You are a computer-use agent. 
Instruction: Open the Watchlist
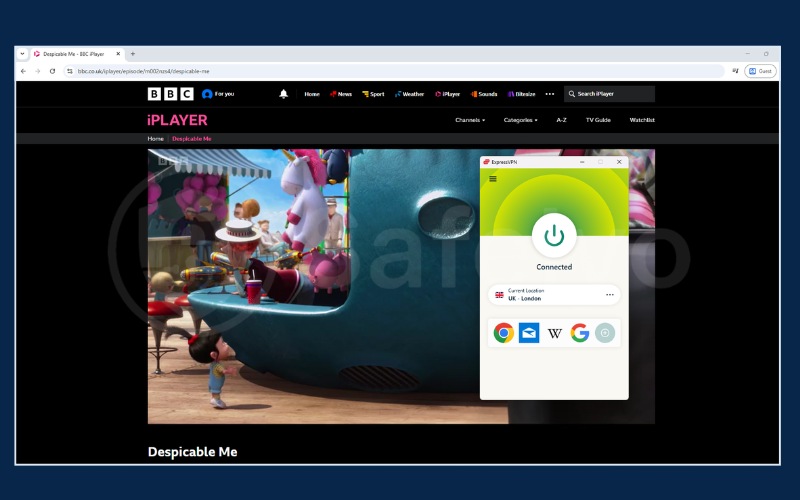[x=642, y=120]
